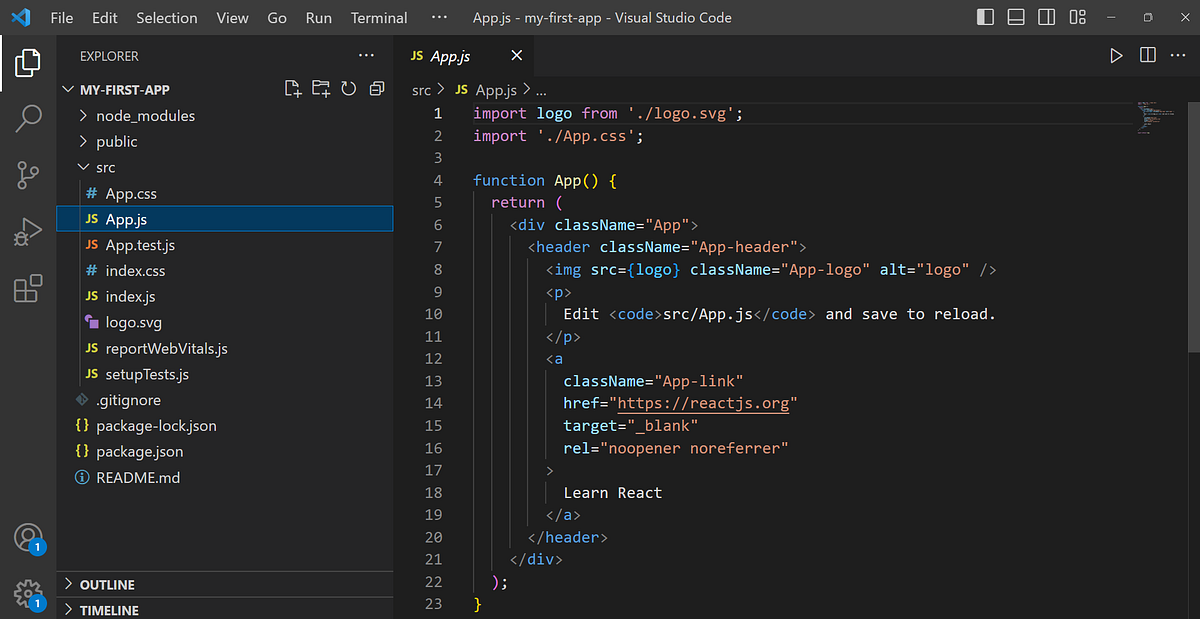Click the editor vertical scrollbar
This screenshot has width=1200, height=619.
point(1193,225)
